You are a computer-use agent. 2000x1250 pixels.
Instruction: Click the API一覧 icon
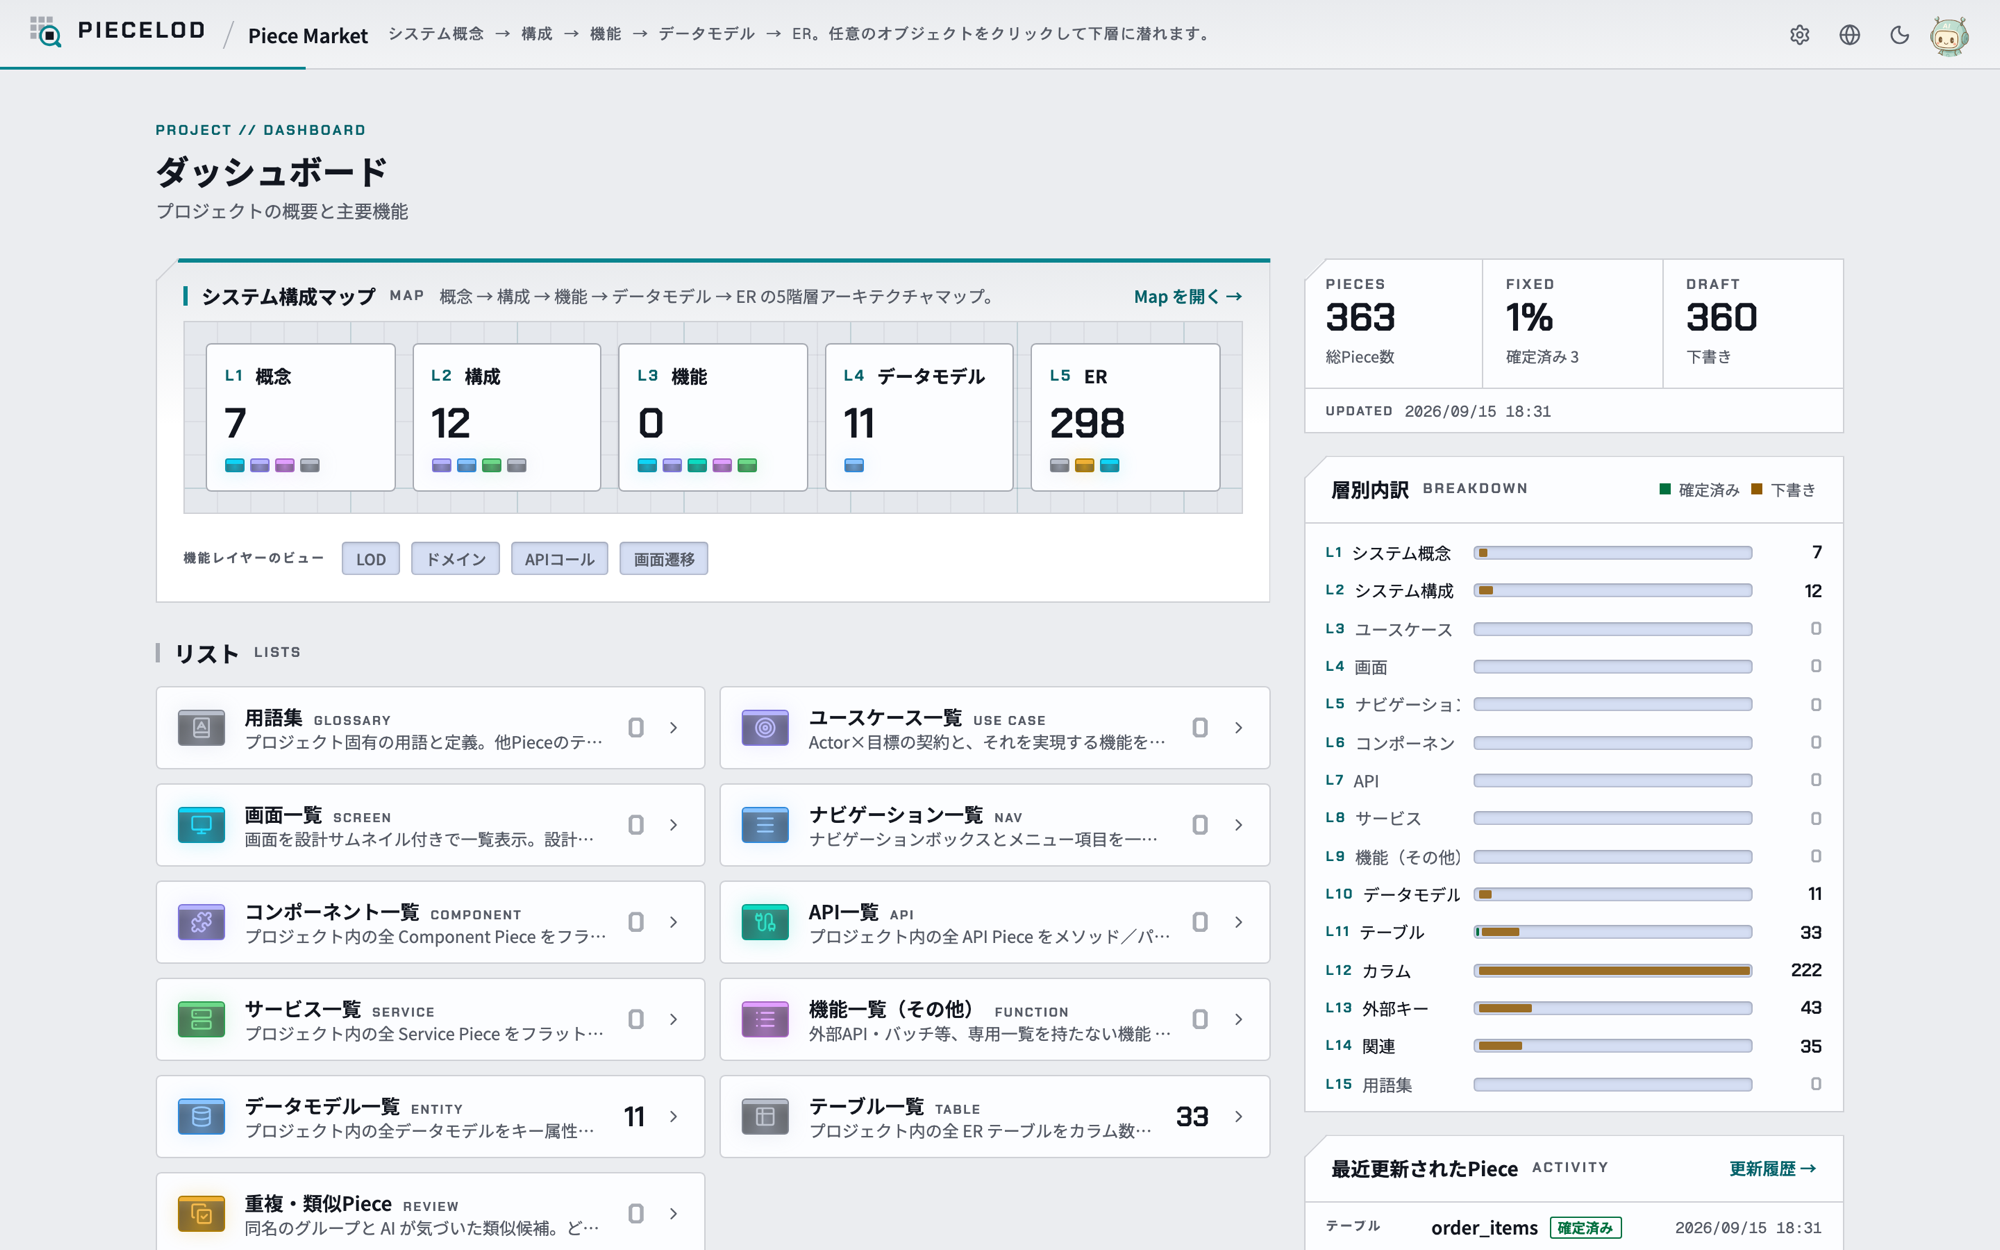pos(765,922)
